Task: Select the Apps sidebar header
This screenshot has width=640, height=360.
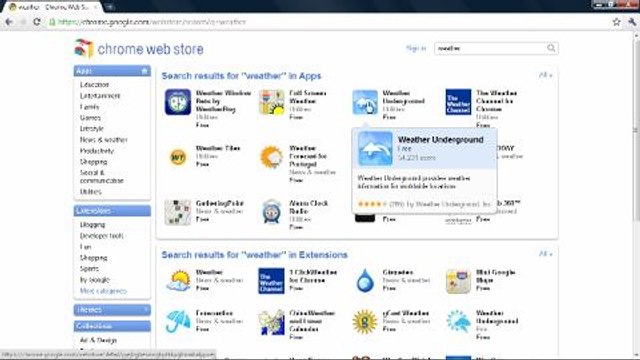Action: (x=112, y=71)
